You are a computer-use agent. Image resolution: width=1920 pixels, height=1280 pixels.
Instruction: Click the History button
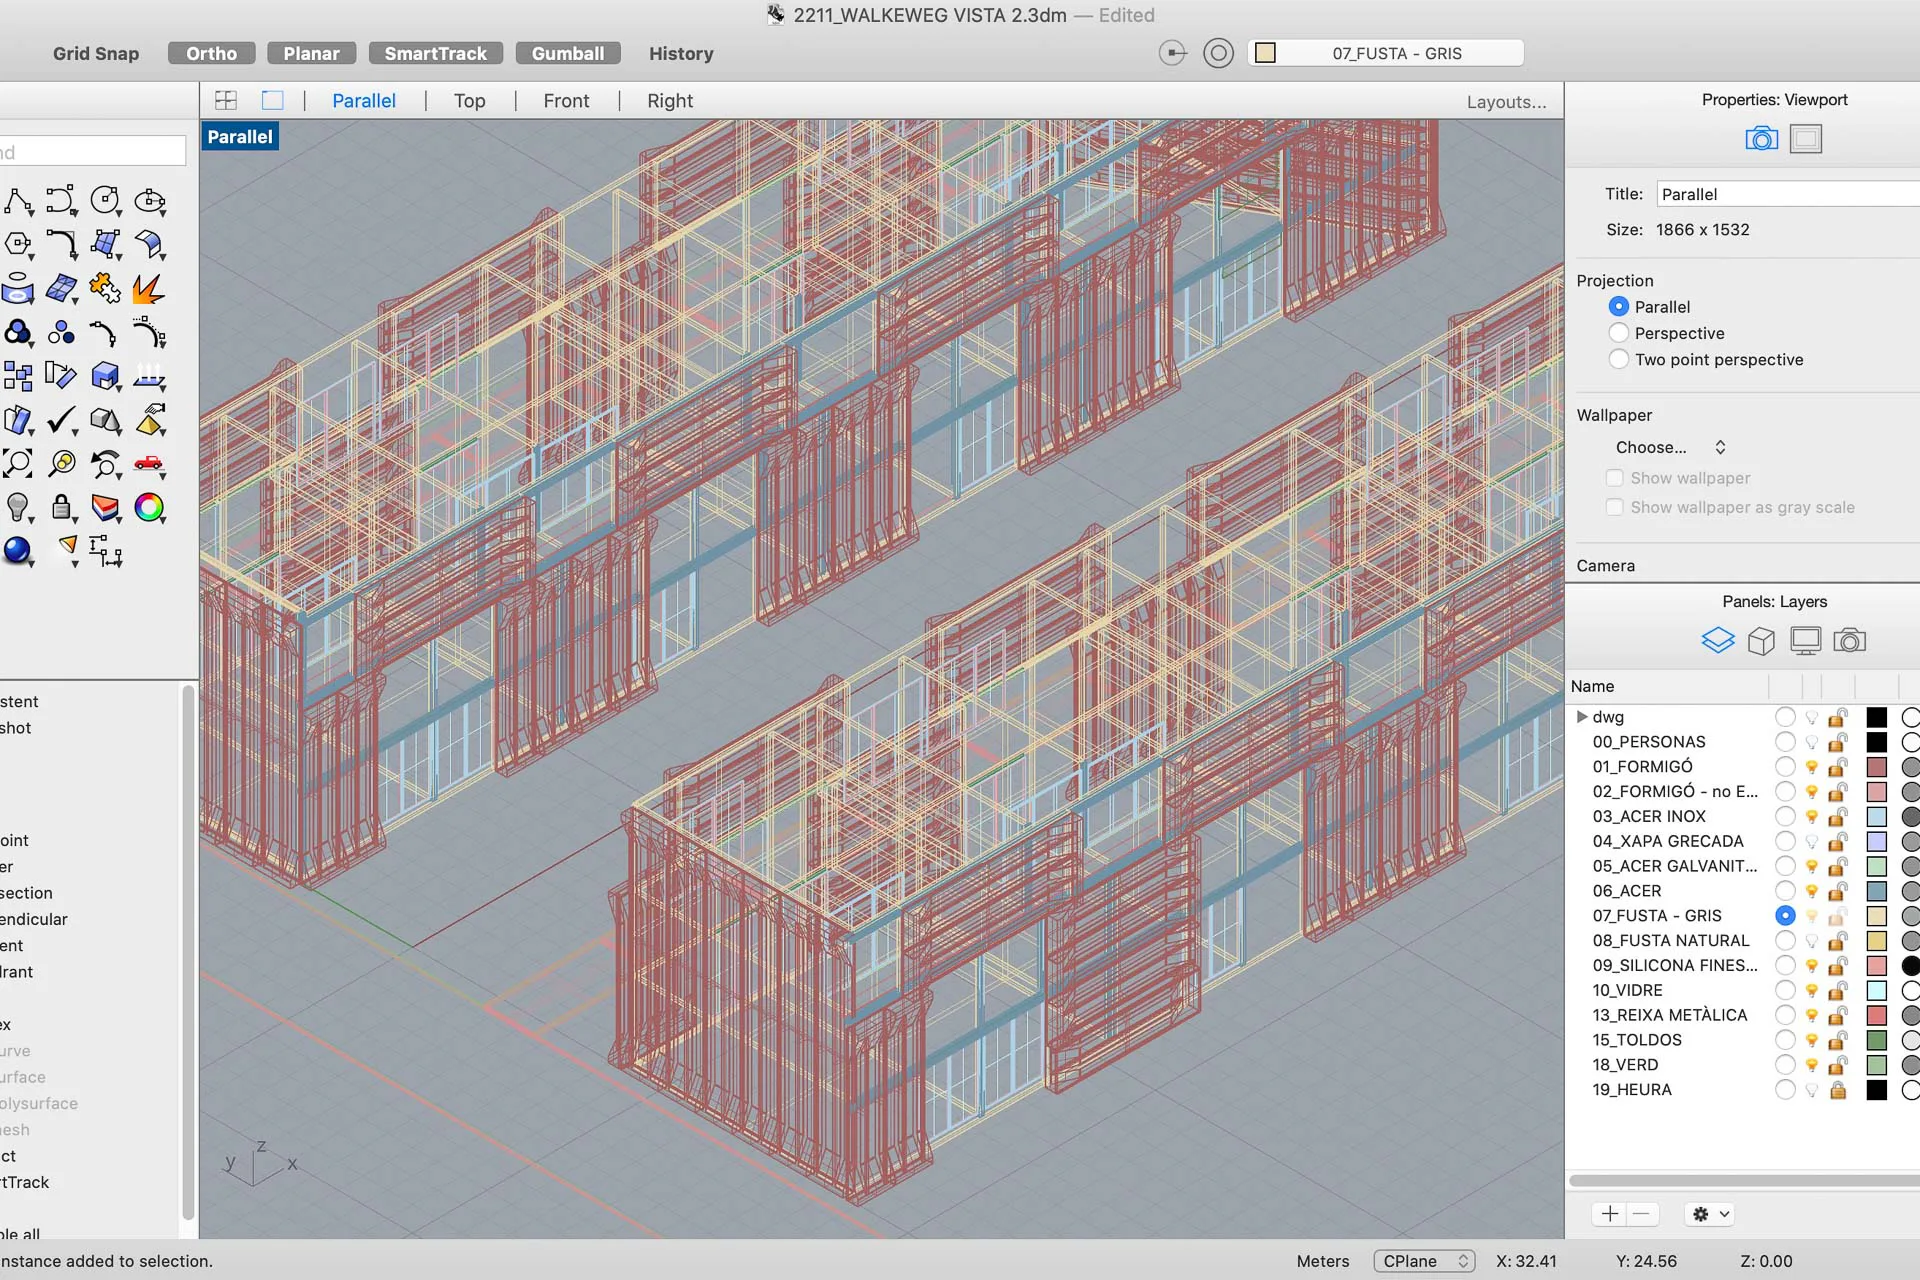[681, 53]
